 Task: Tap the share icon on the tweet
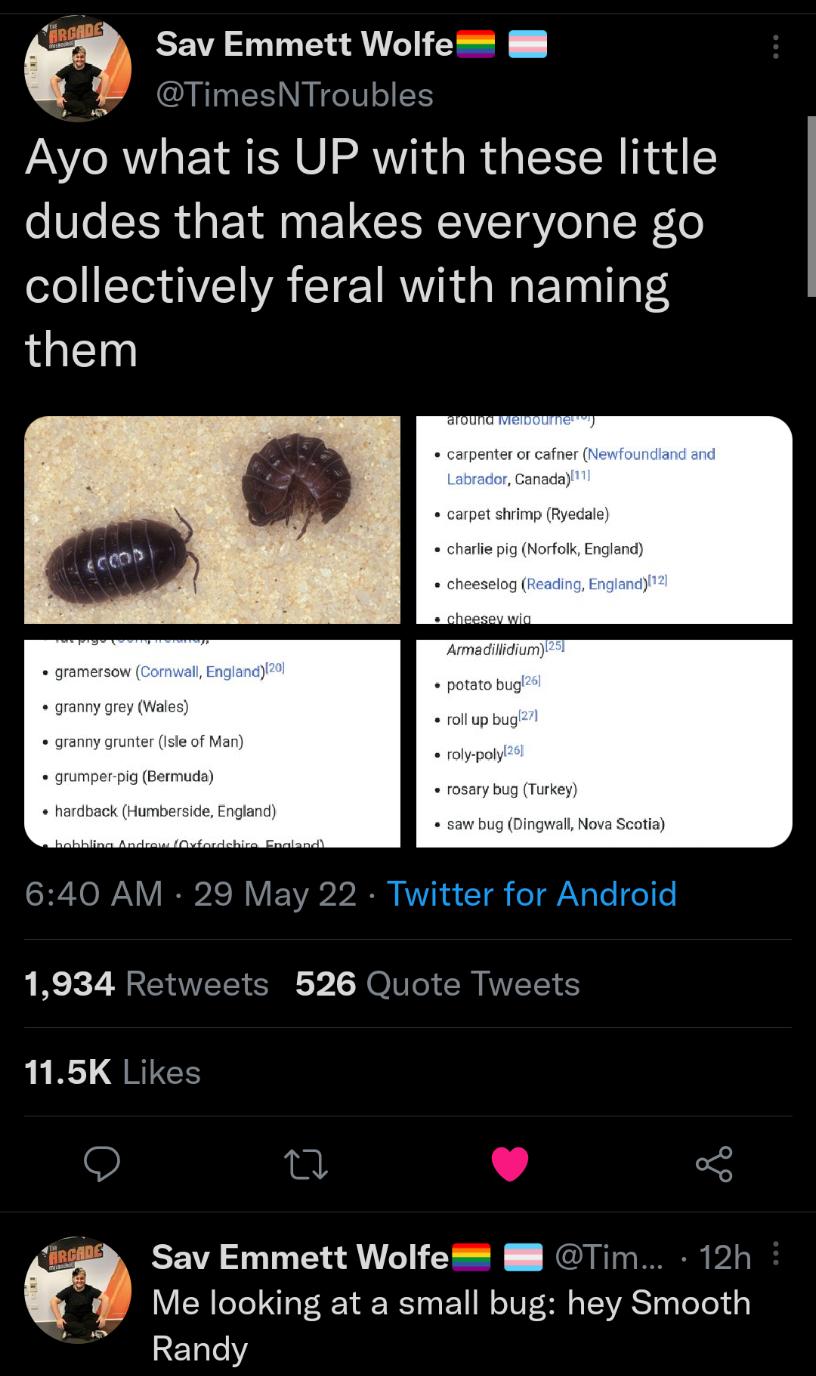(x=715, y=1163)
